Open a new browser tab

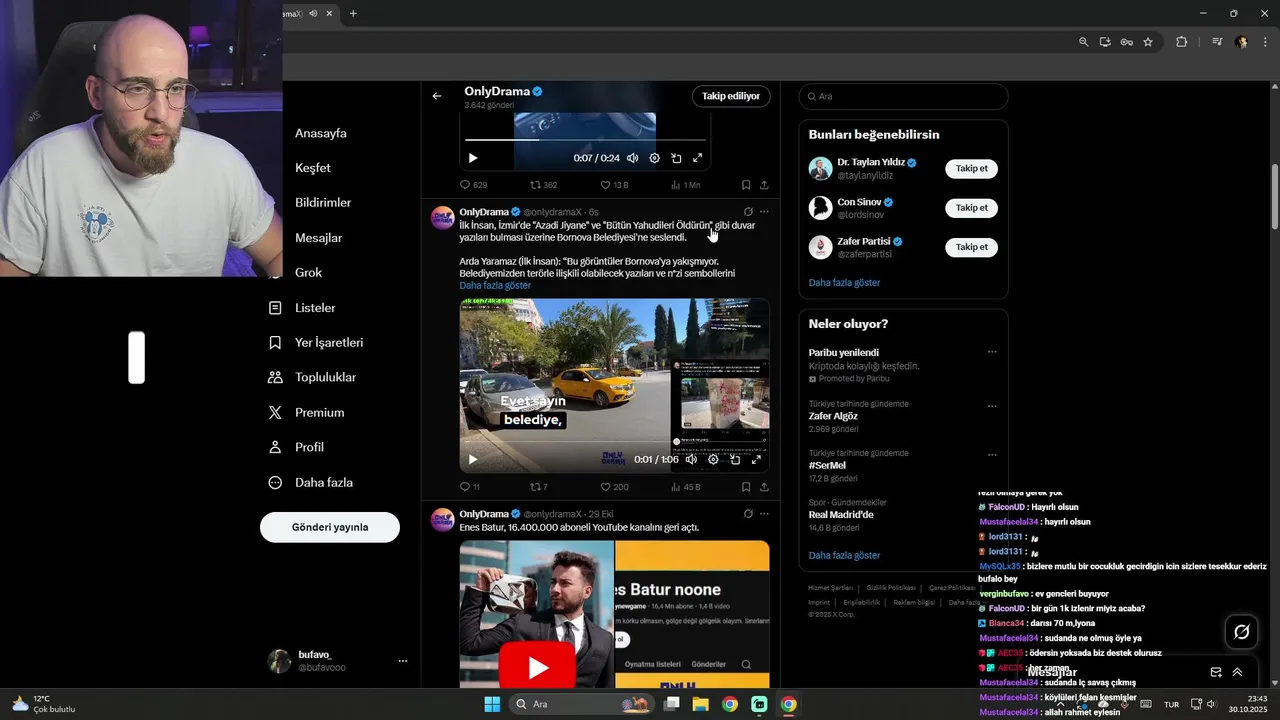click(x=353, y=13)
